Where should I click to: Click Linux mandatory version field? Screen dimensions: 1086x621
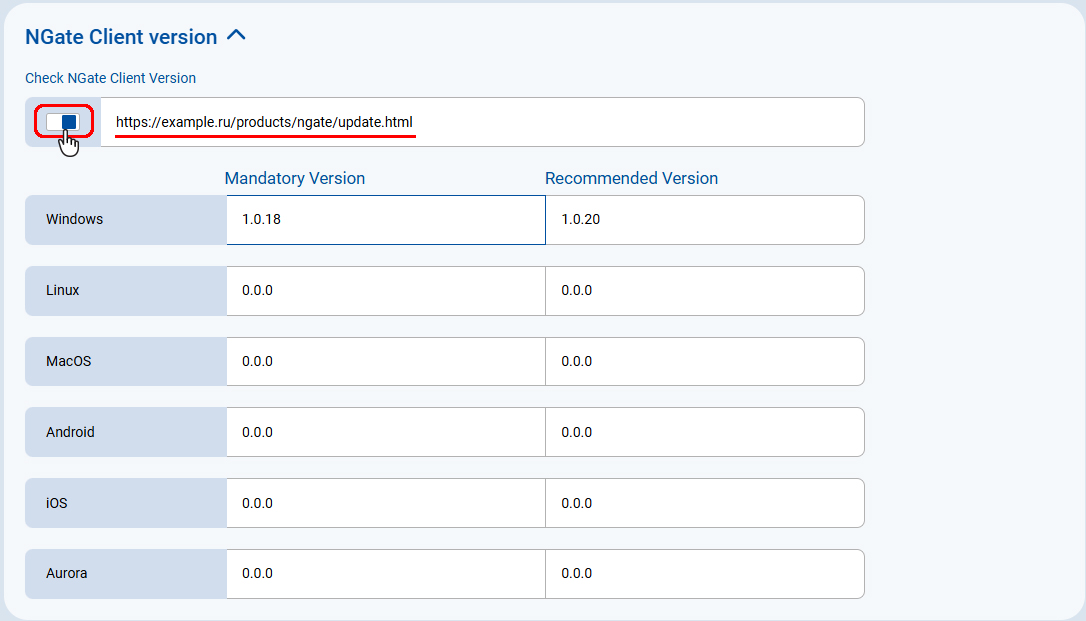pos(385,291)
